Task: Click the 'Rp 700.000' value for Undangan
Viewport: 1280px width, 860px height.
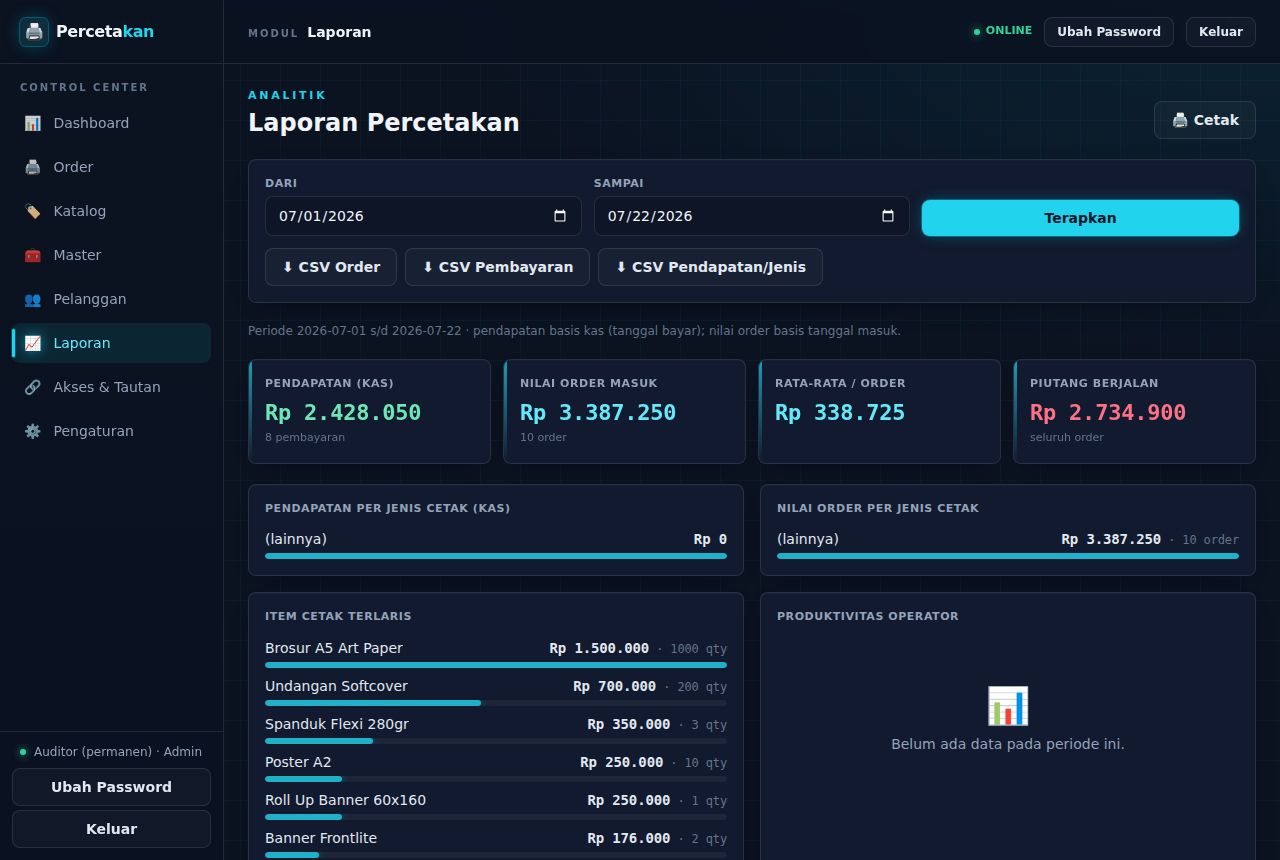Action: click(x=615, y=686)
